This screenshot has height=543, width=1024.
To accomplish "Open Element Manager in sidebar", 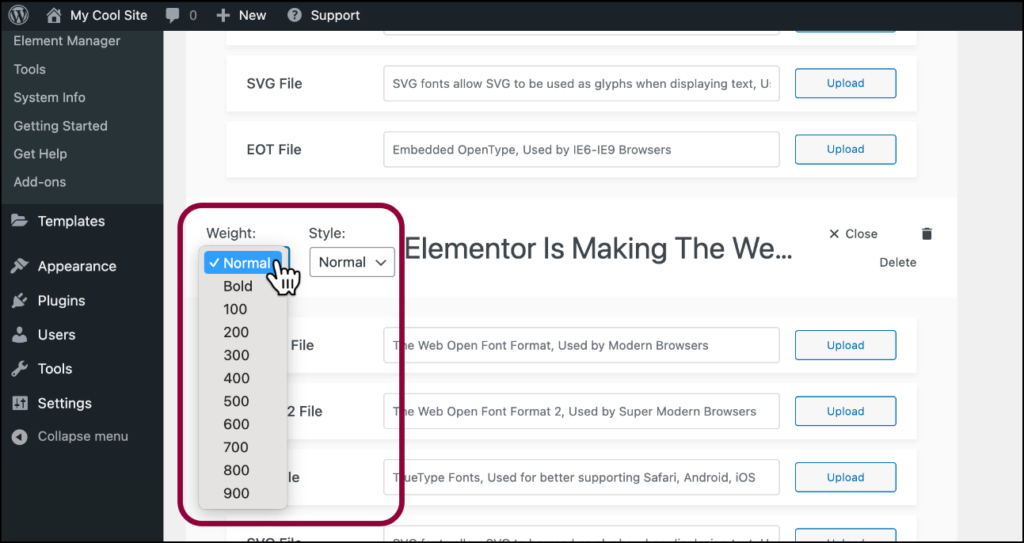I will 67,41.
